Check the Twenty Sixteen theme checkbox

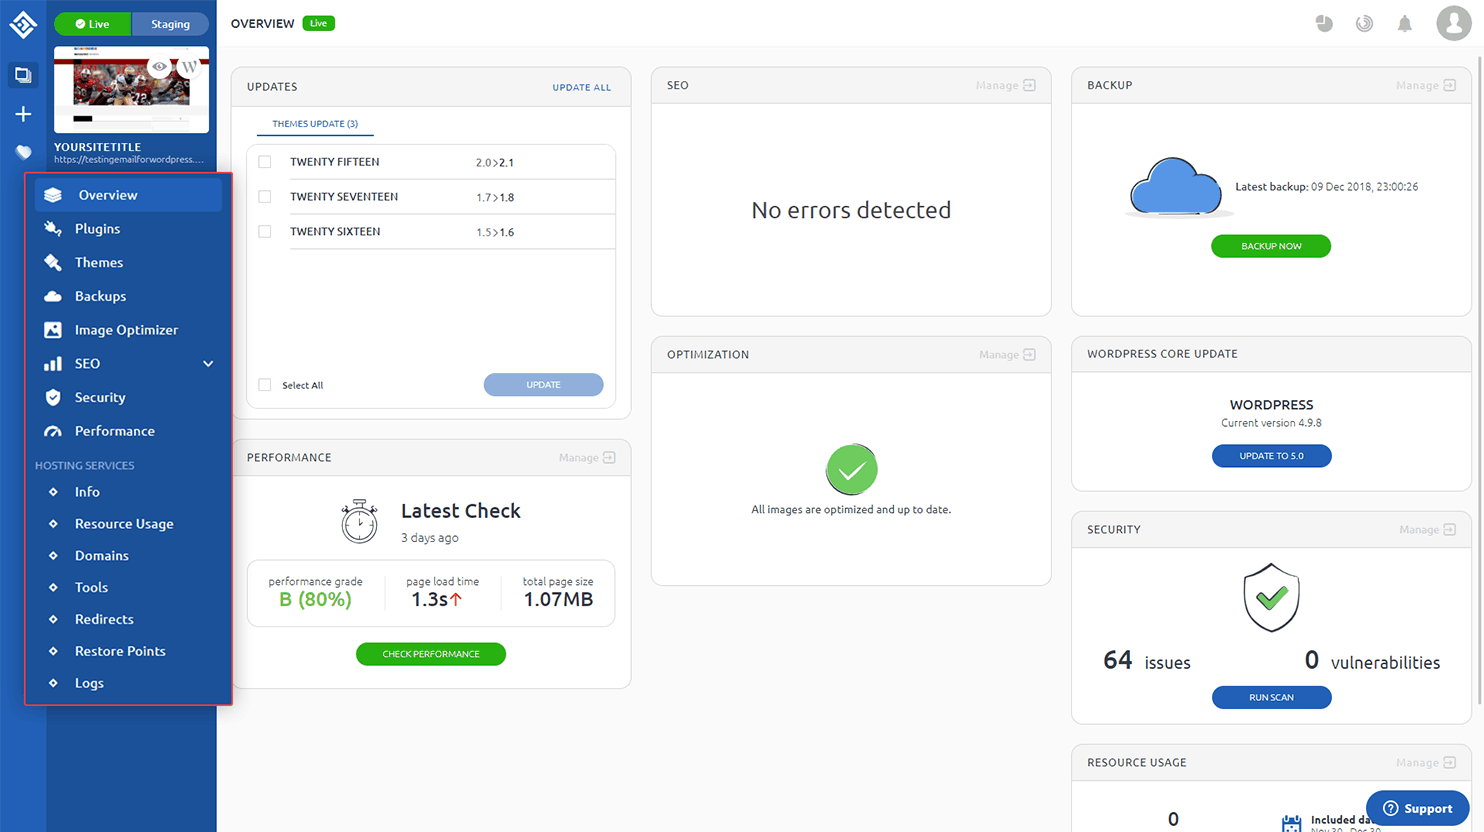(265, 232)
